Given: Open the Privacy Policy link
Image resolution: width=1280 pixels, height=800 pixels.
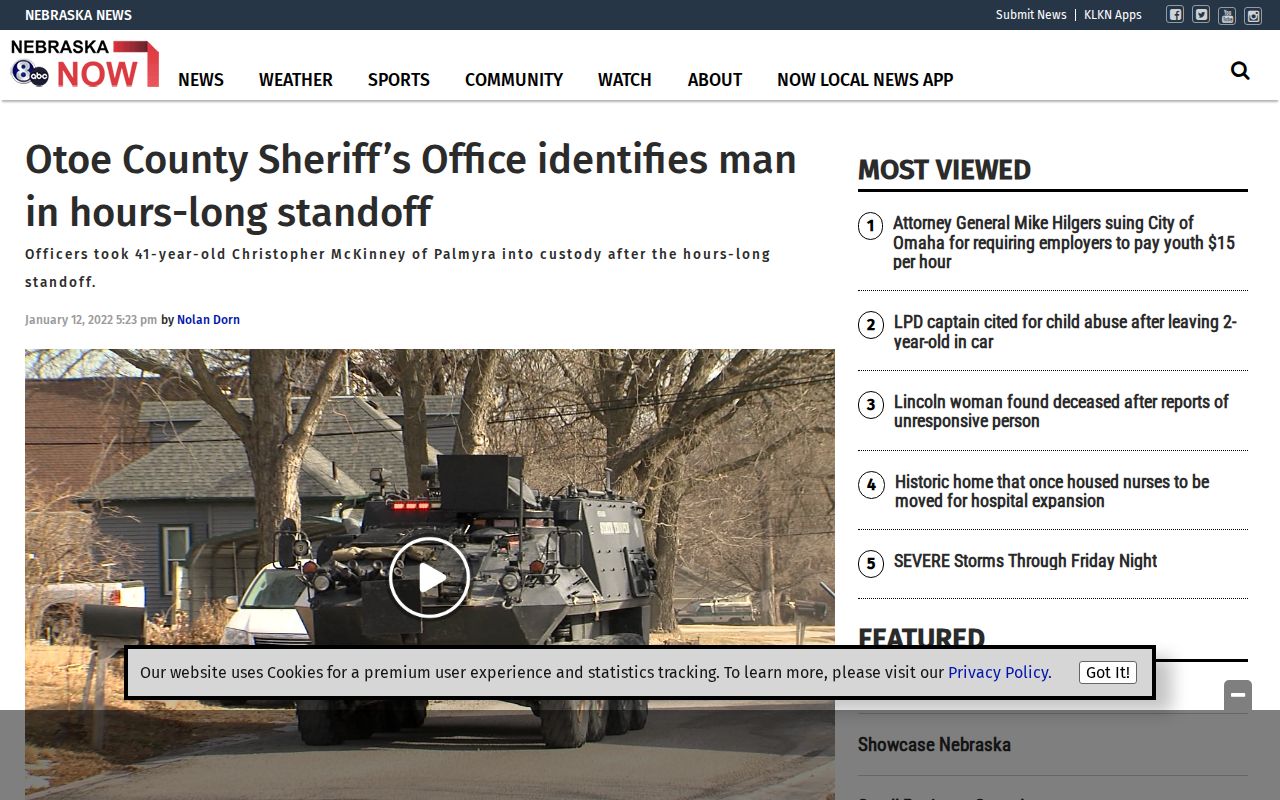Looking at the screenshot, I should click(1000, 672).
